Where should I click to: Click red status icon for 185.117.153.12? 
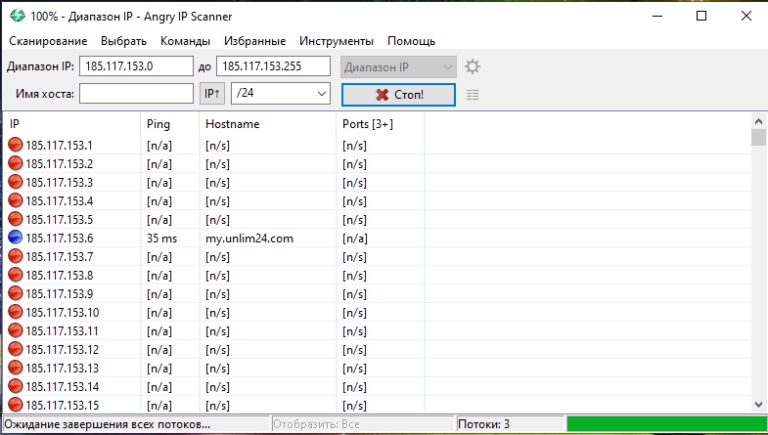coord(16,349)
